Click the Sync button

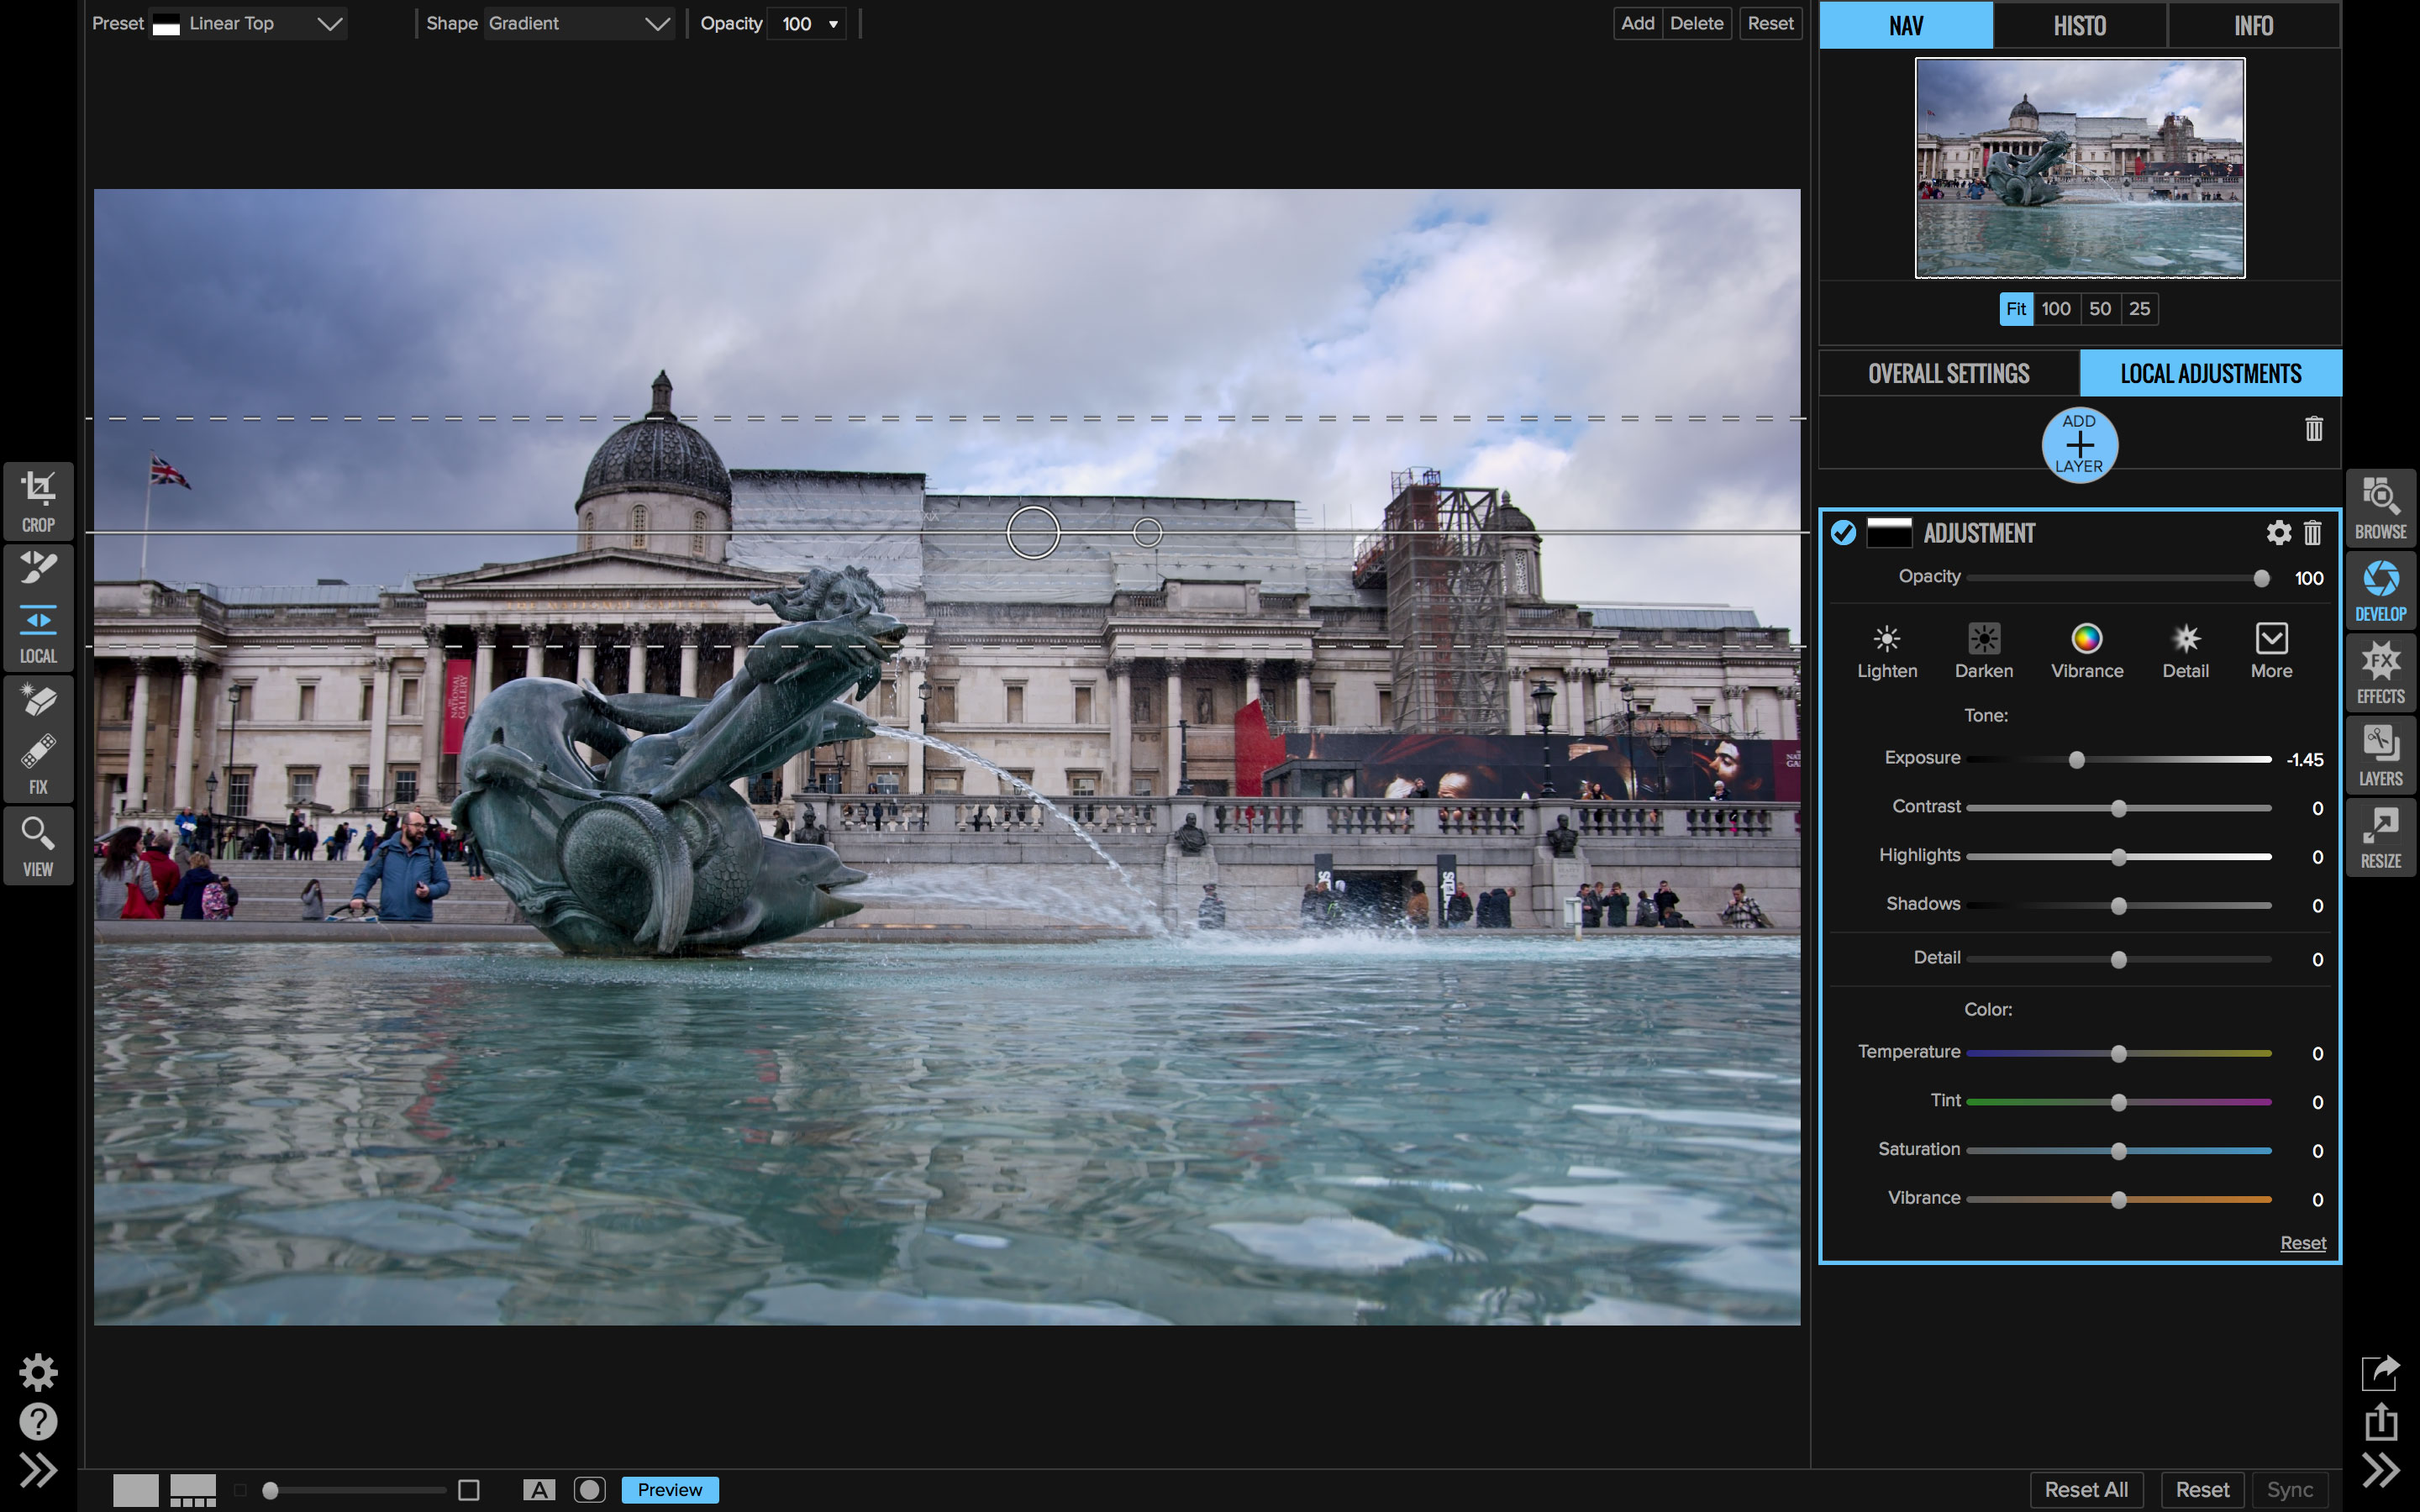click(2289, 1490)
